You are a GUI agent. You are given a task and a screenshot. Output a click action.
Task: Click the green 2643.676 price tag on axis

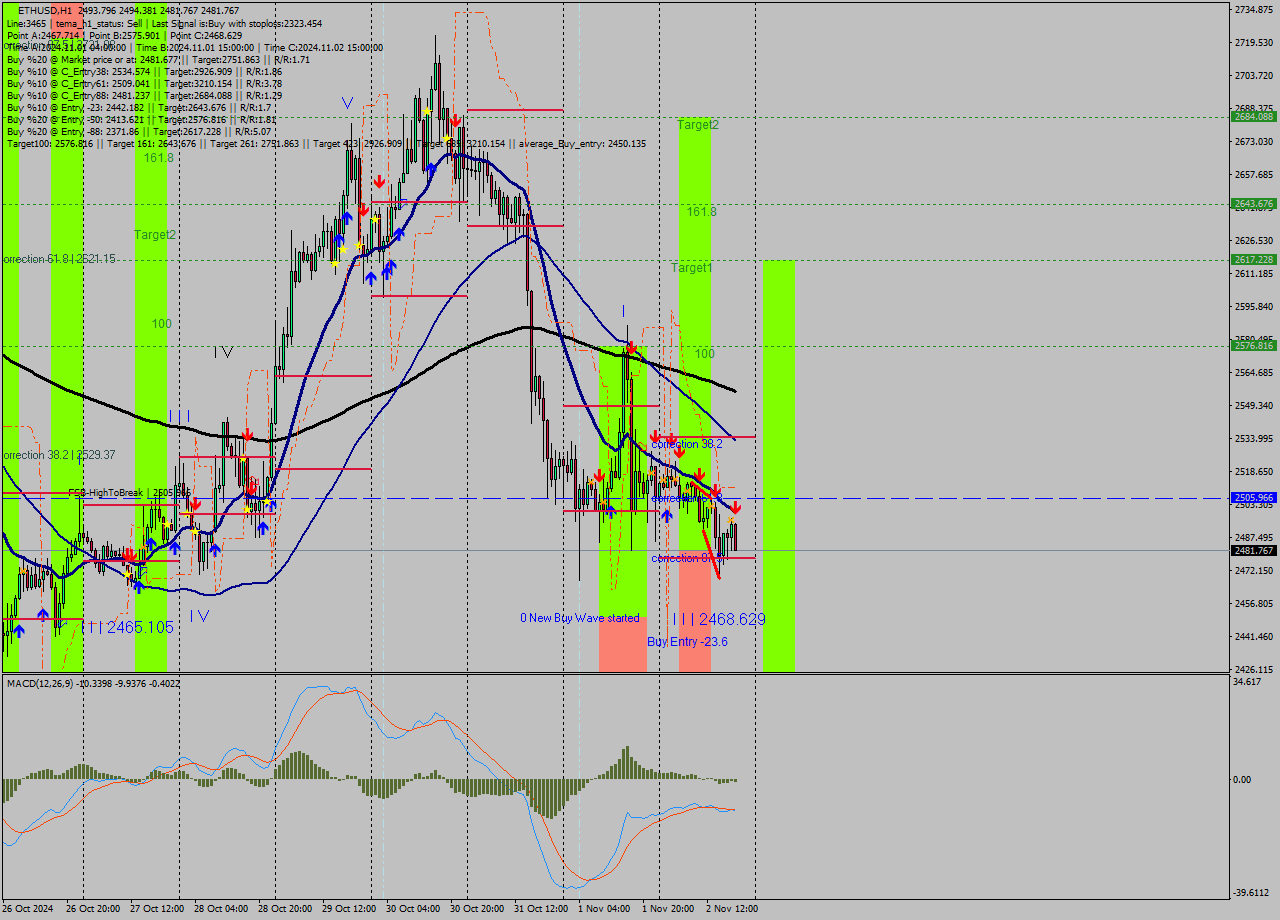(1253, 204)
